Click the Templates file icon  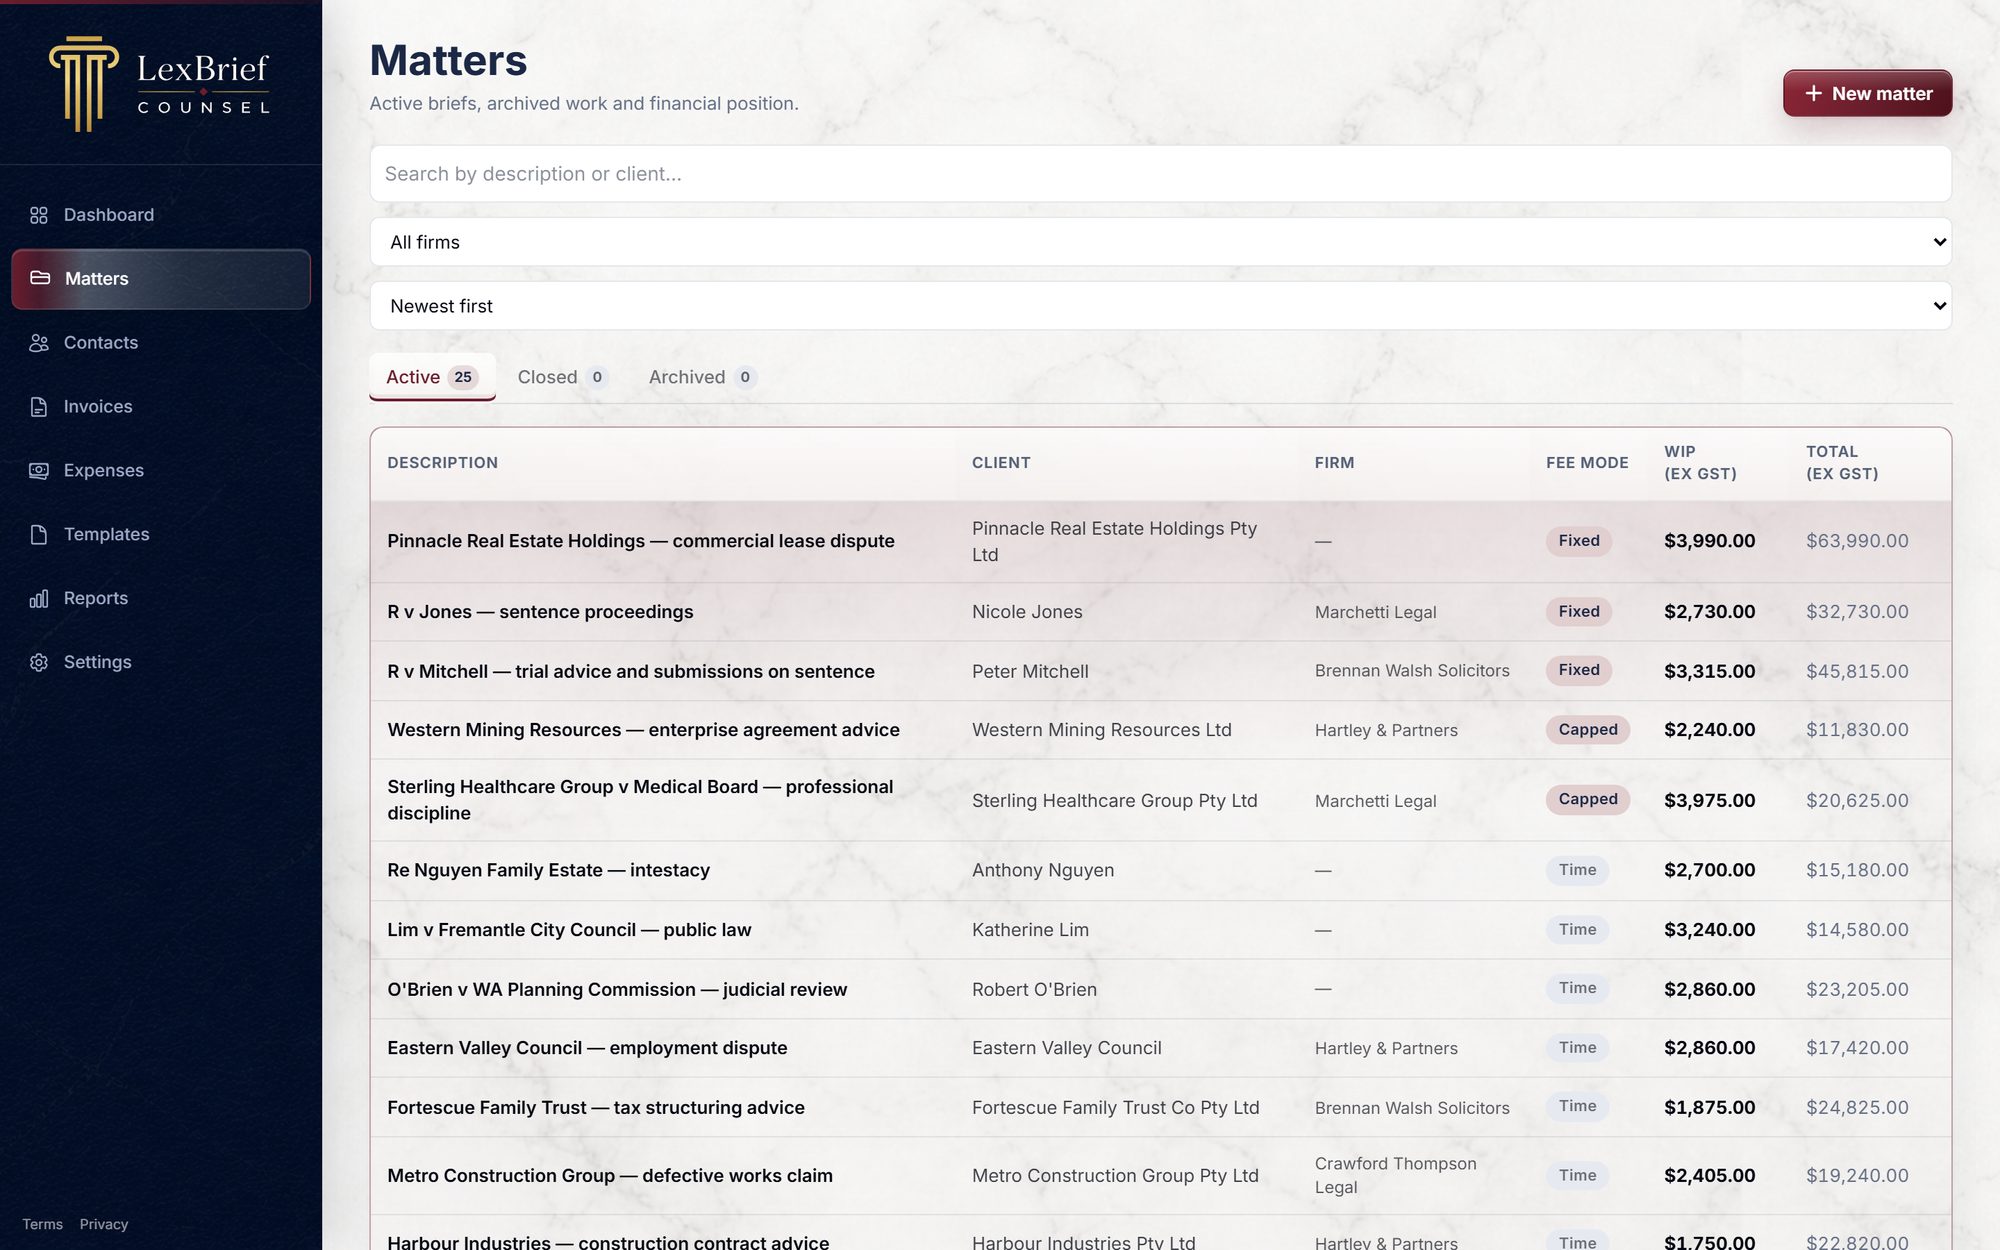39,535
